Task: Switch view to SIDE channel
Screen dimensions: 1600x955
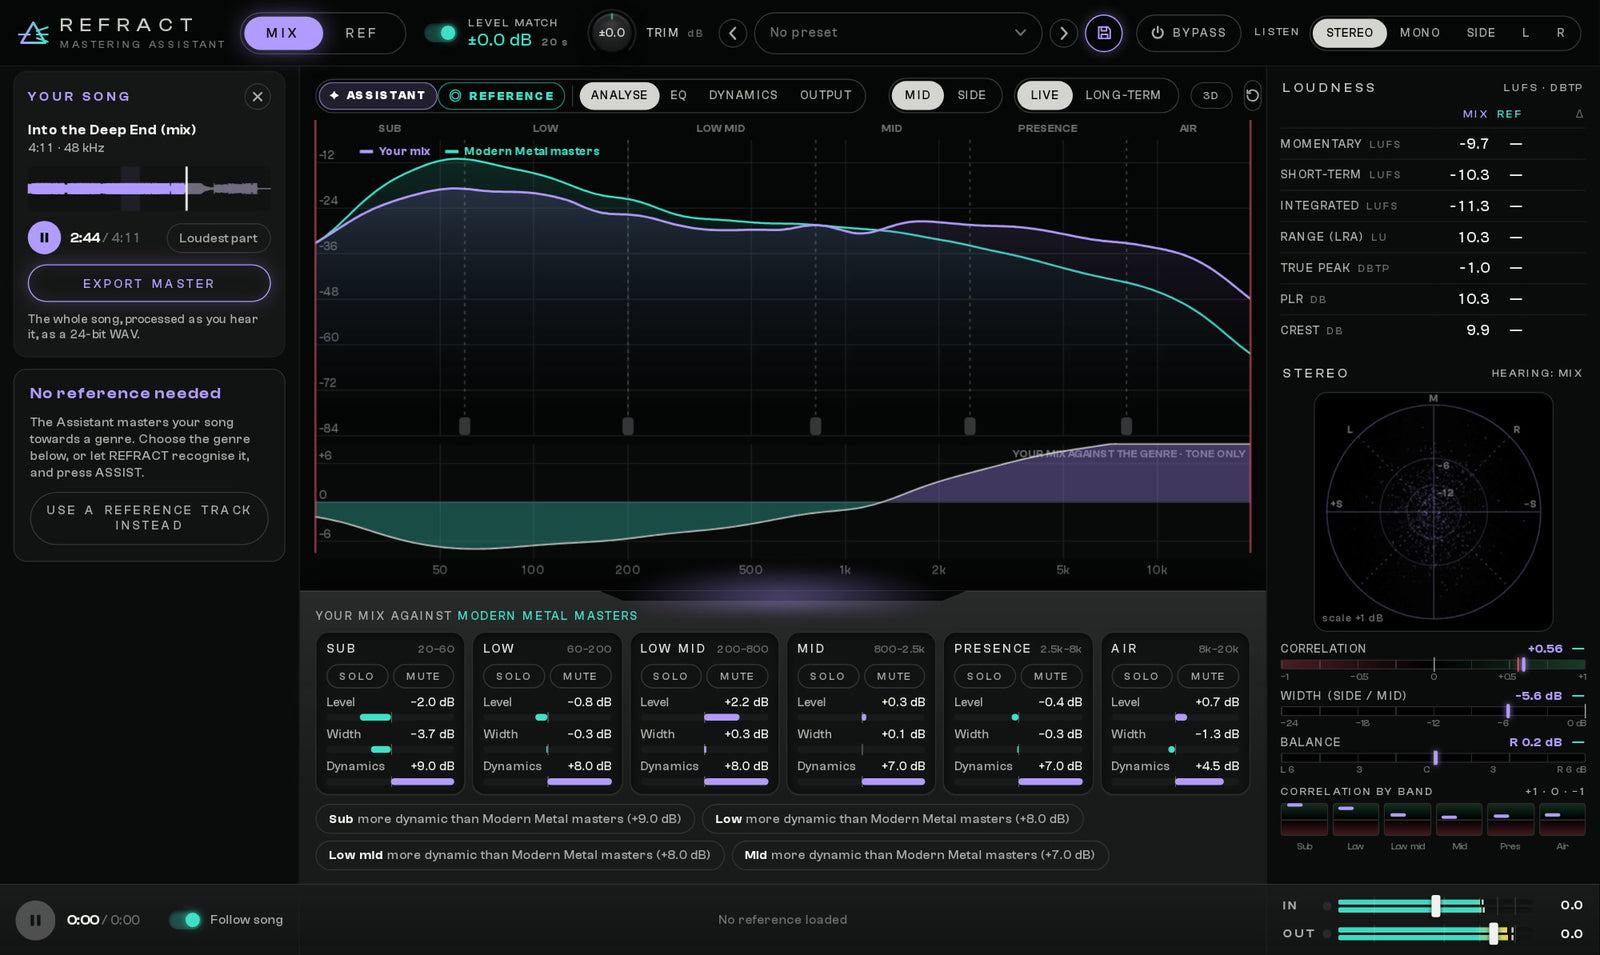Action: 971,96
